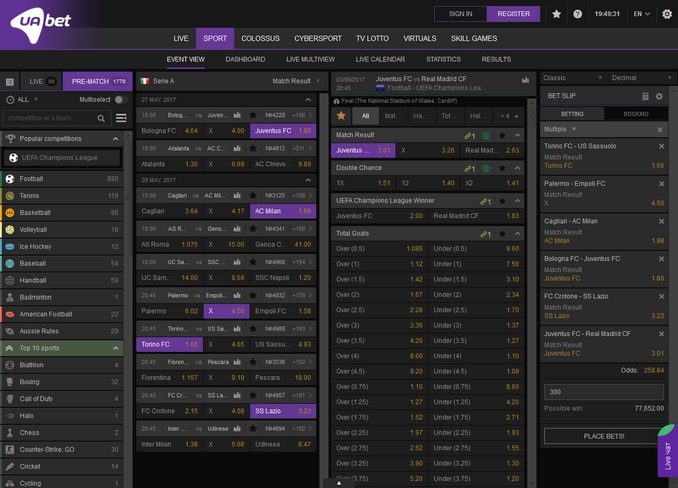Open settings gear in the top header

667,14
